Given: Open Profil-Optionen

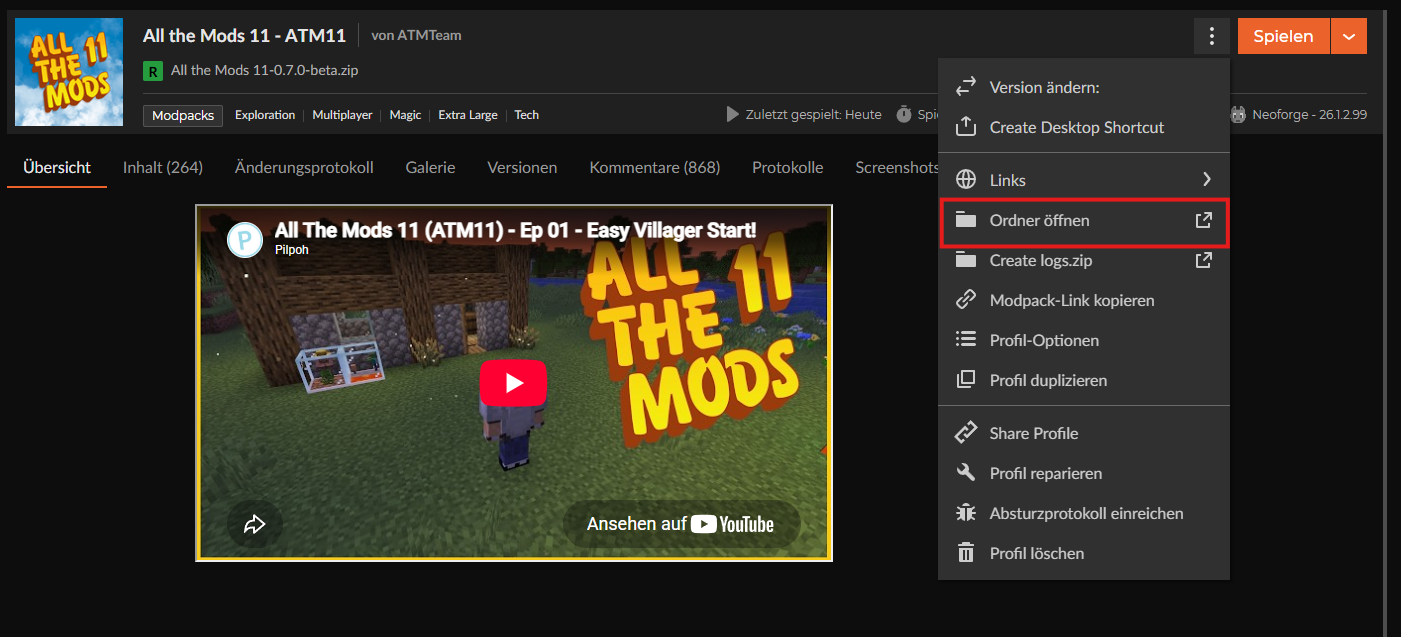Looking at the screenshot, I should [x=1084, y=340].
